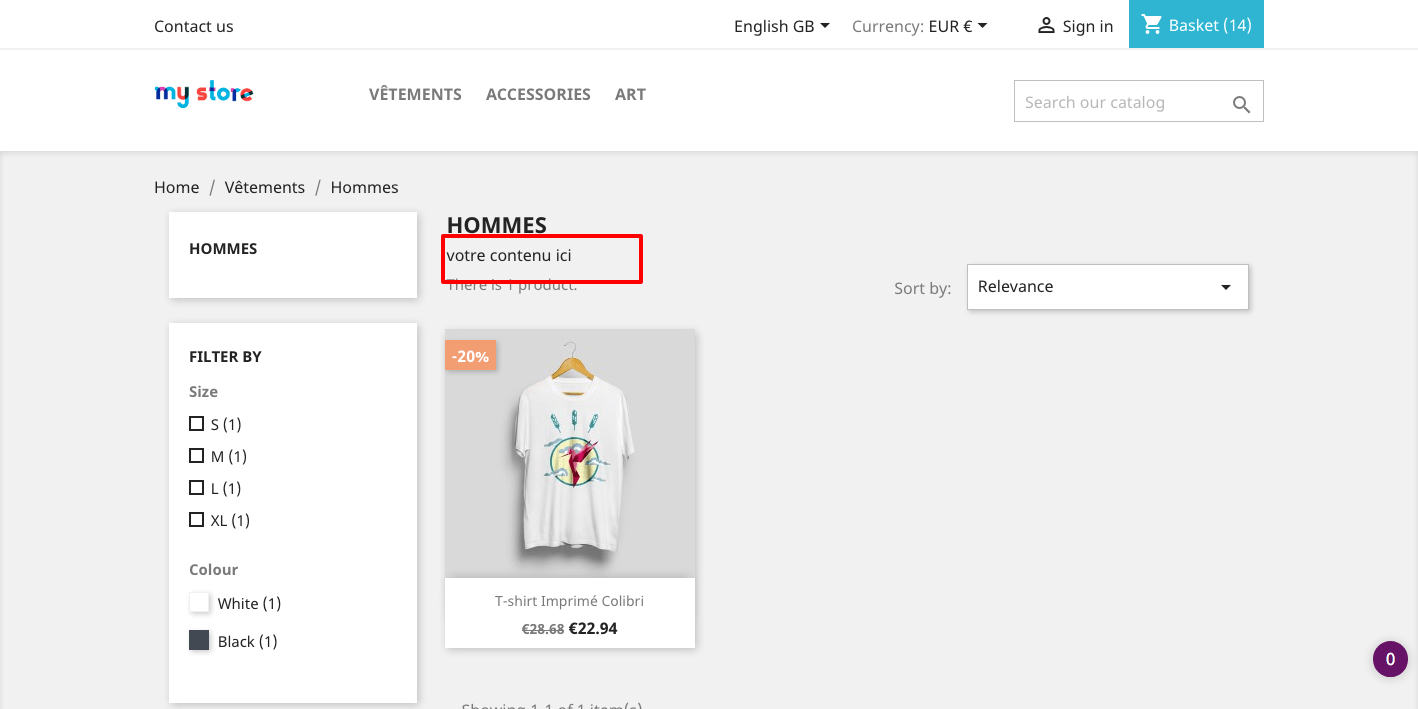
Task: Go to the Accessories menu item
Action: click(538, 94)
